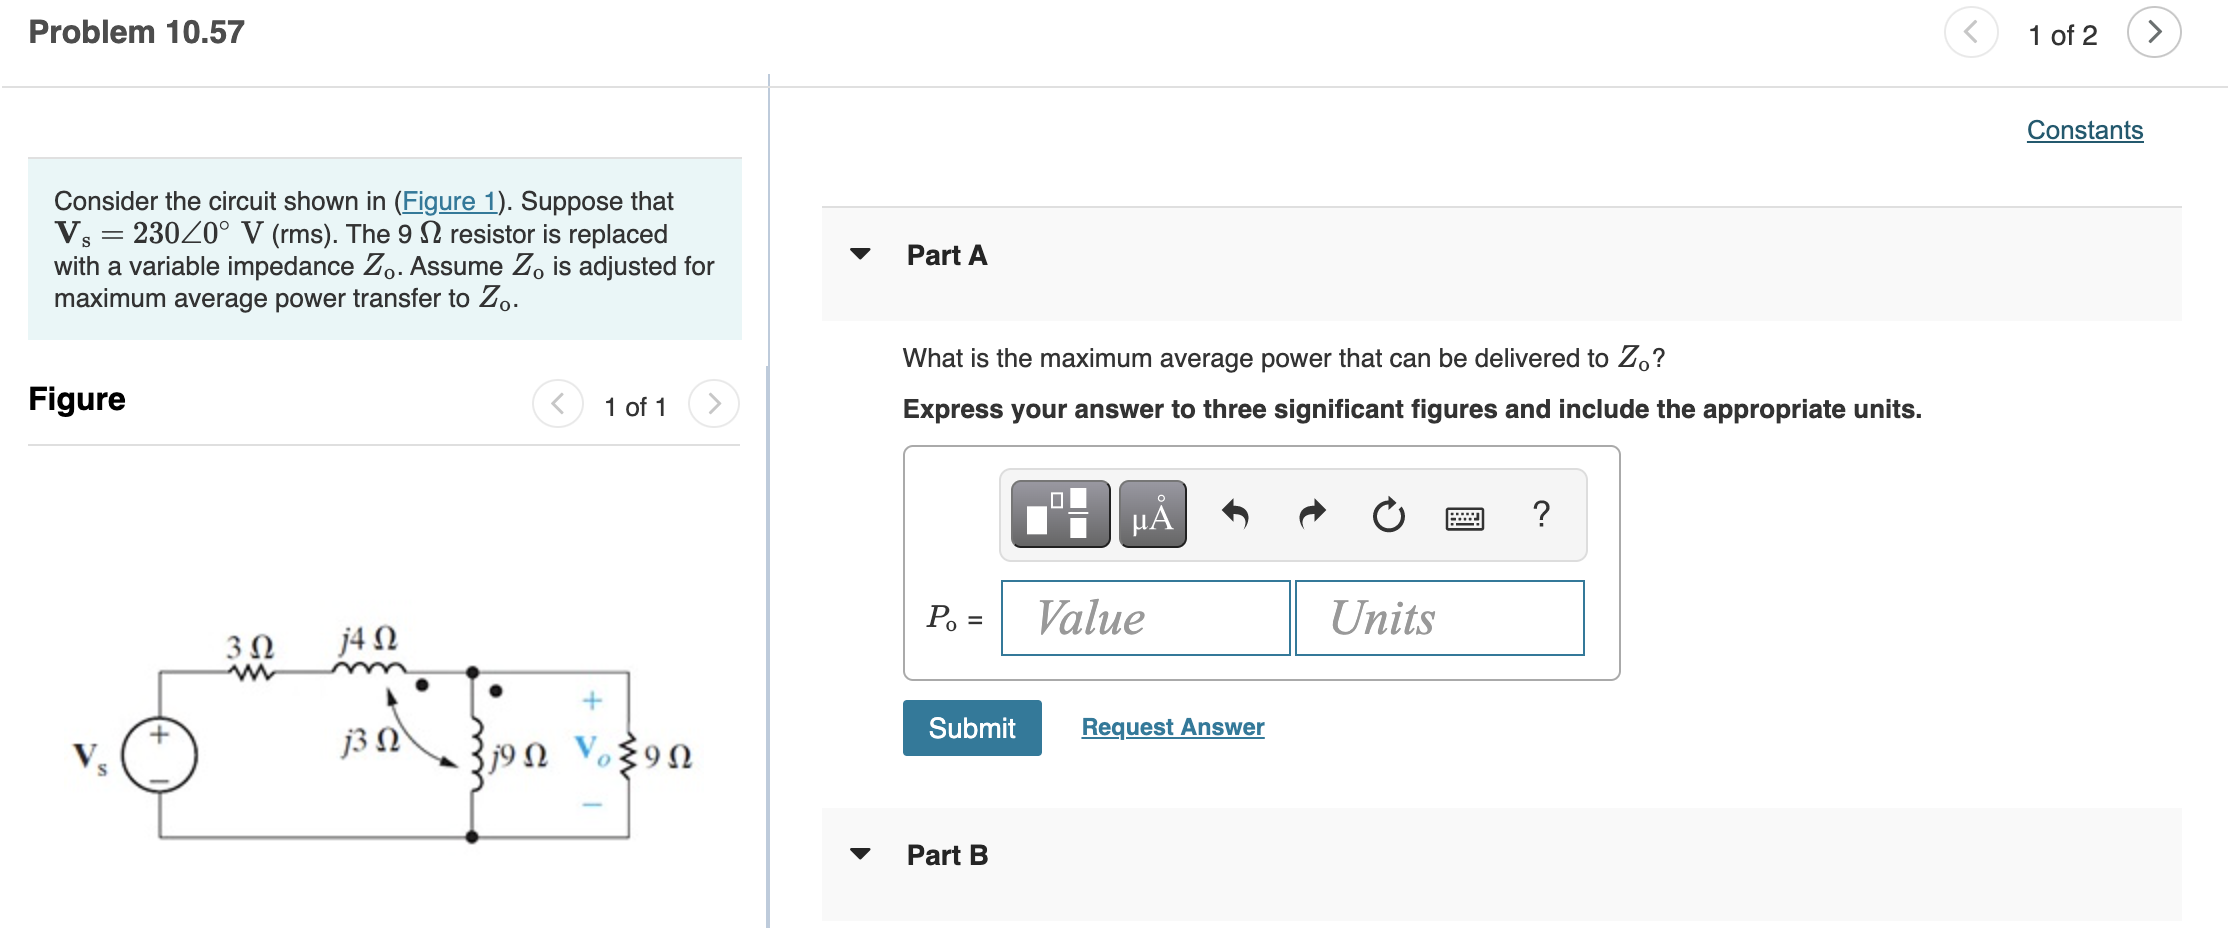This screenshot has height=928, width=2228.
Task: Open the Constants link
Action: point(2085,130)
